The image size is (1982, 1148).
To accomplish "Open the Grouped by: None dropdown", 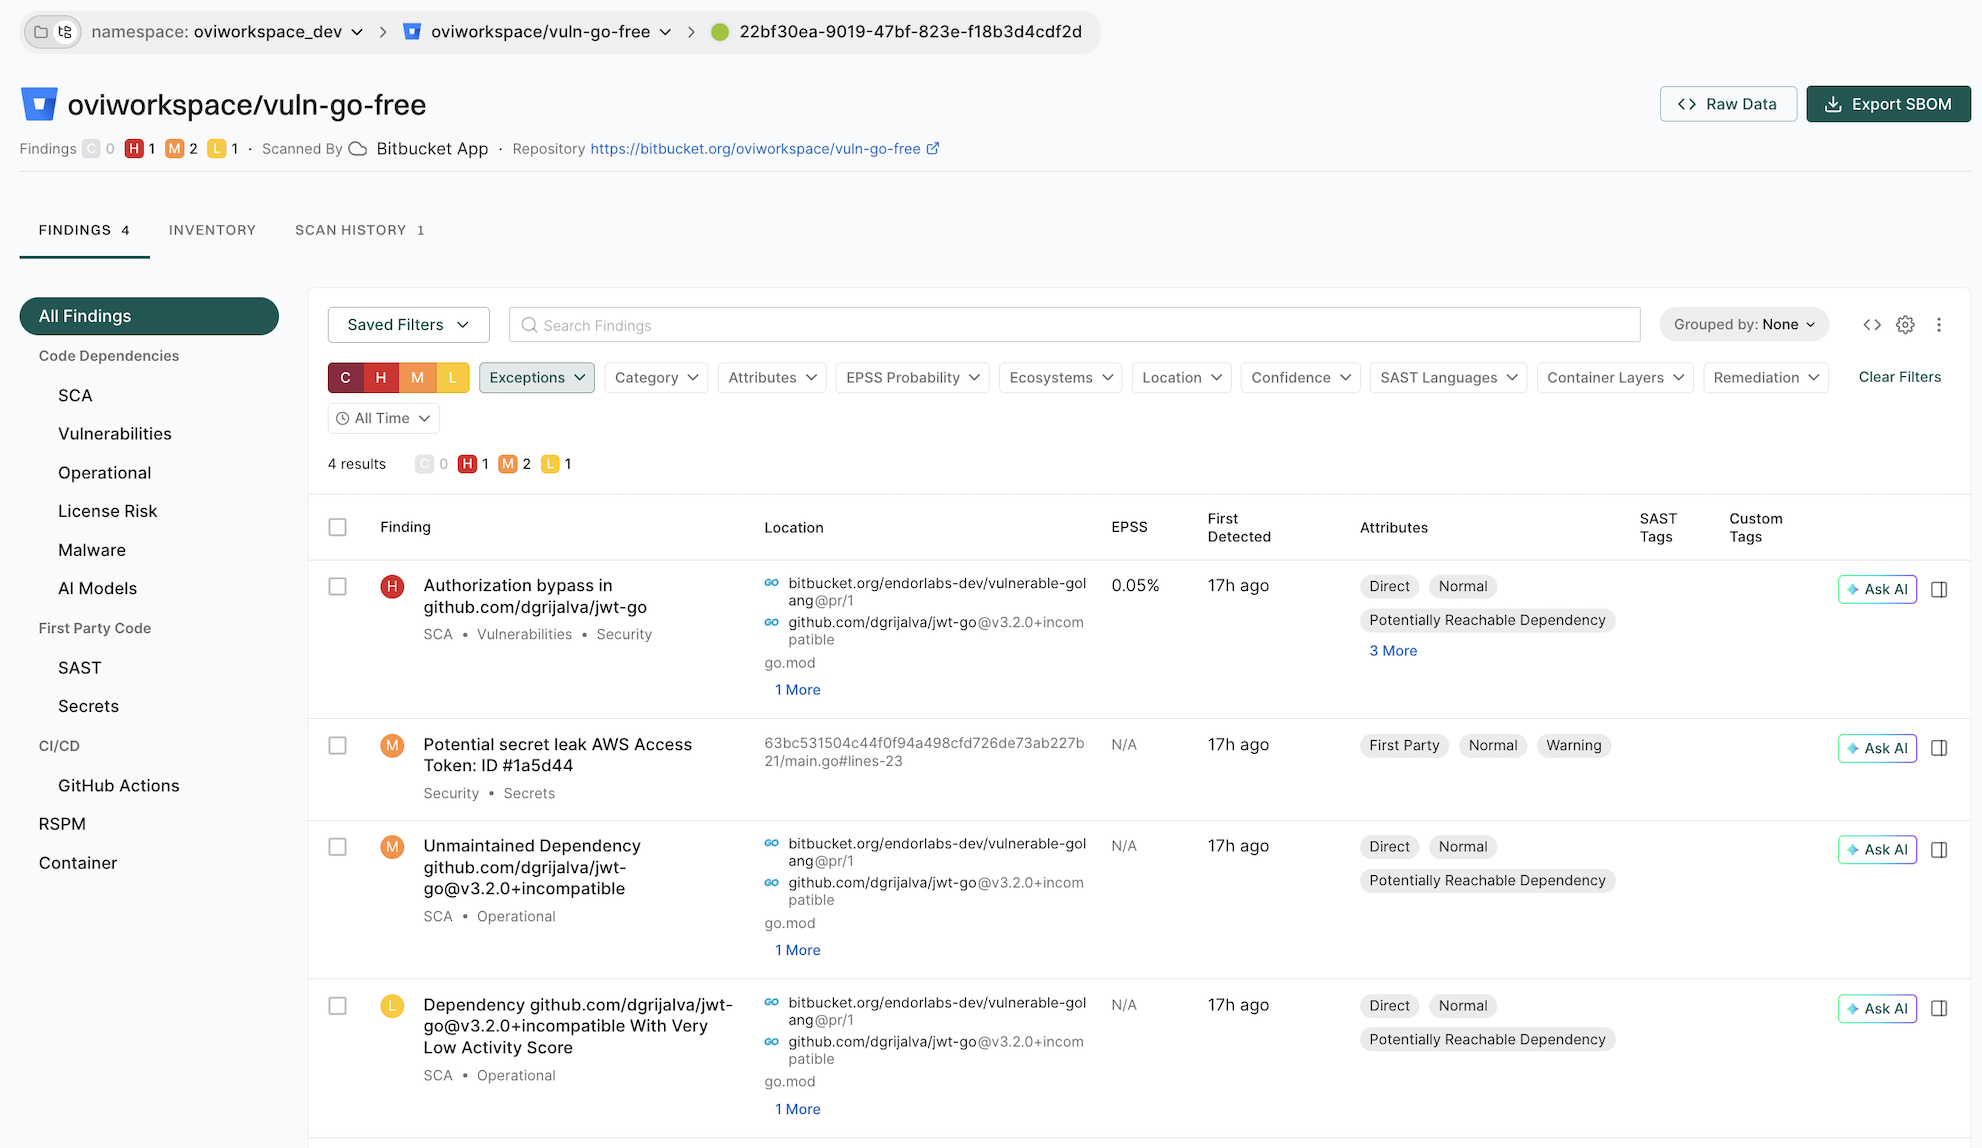I will 1744,325.
